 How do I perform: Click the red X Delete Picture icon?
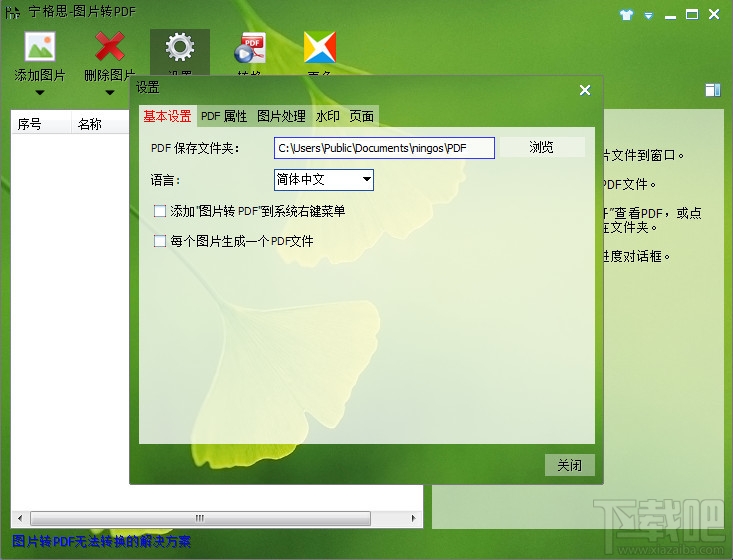tap(109, 46)
